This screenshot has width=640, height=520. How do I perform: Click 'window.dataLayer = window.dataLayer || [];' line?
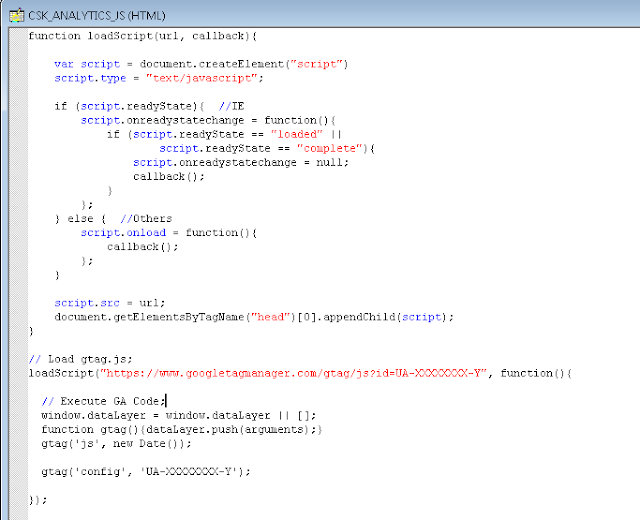pos(178,416)
